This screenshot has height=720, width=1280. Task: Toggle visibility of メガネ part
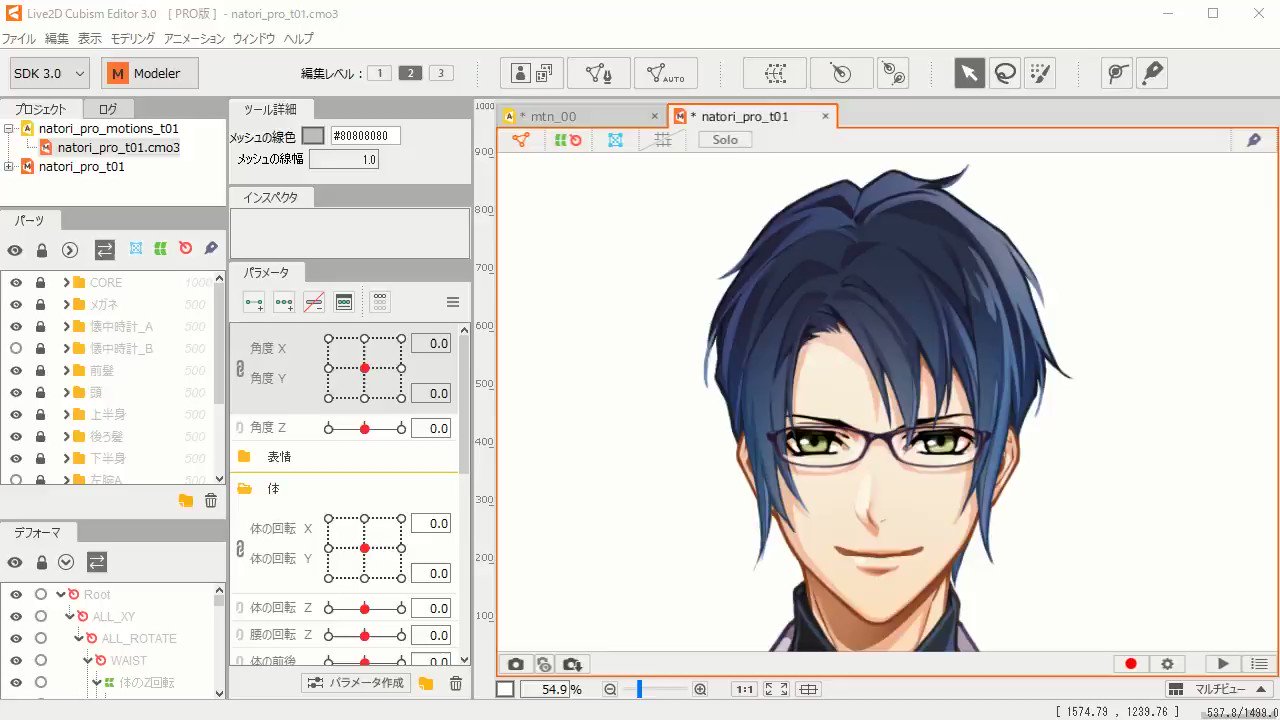pos(16,305)
